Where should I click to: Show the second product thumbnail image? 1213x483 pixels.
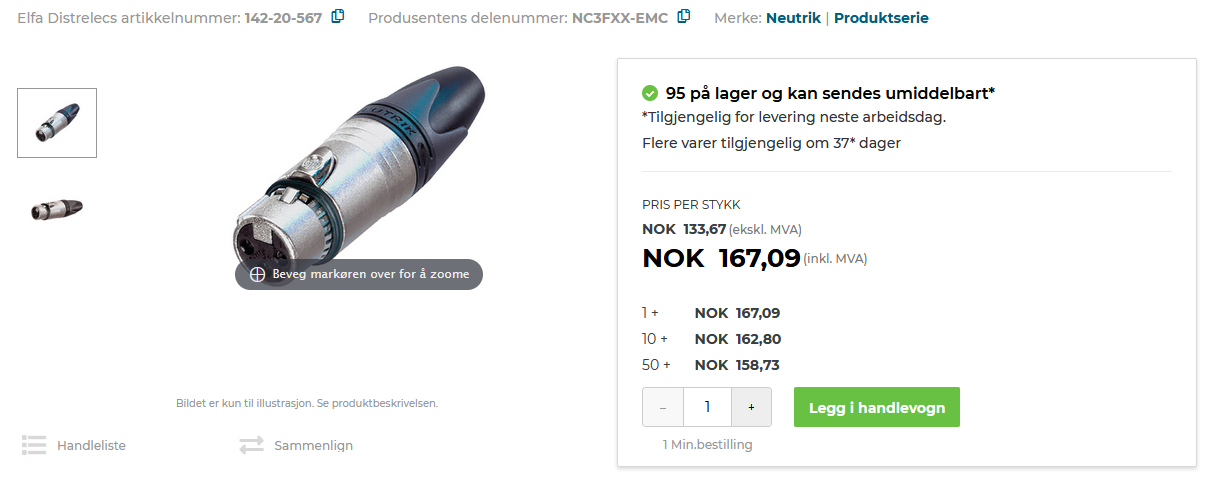[x=57, y=208]
